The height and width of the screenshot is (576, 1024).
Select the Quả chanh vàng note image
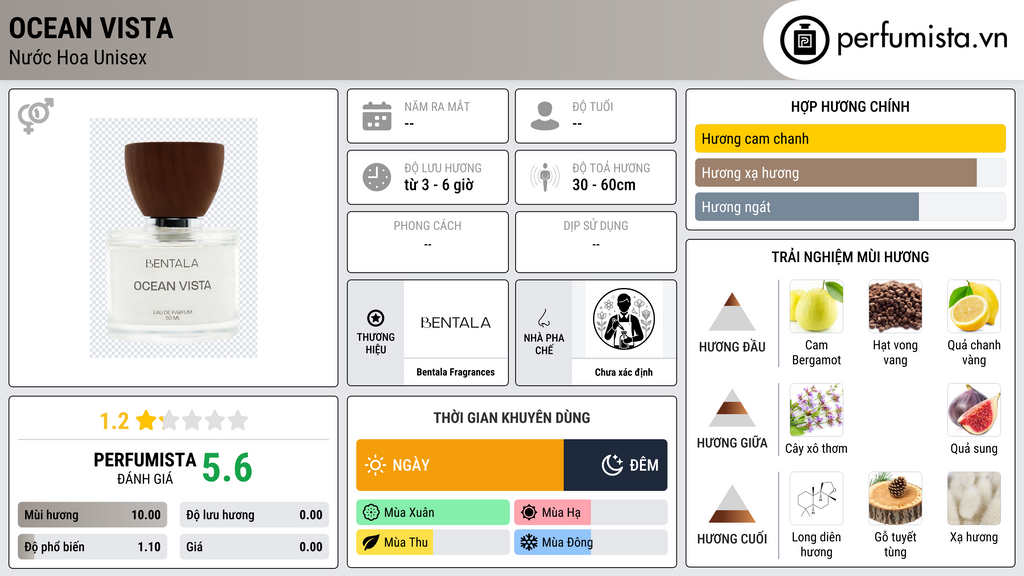974,306
